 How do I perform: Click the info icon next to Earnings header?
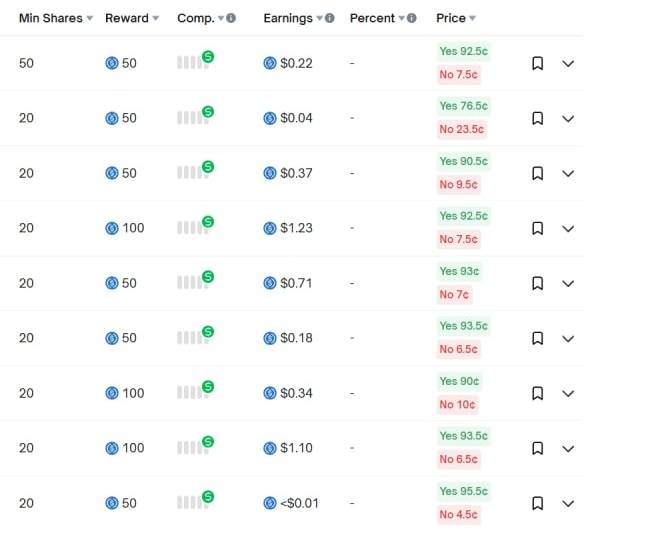coord(329,18)
